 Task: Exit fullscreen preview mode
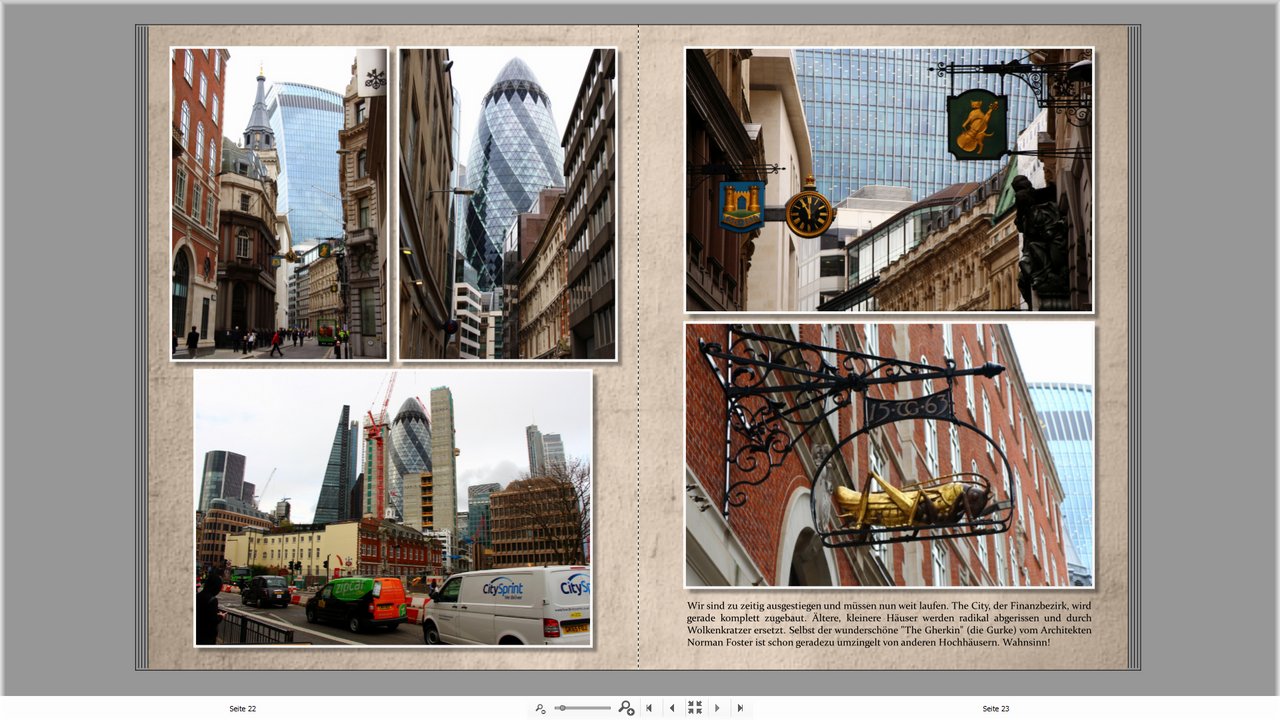coord(694,708)
